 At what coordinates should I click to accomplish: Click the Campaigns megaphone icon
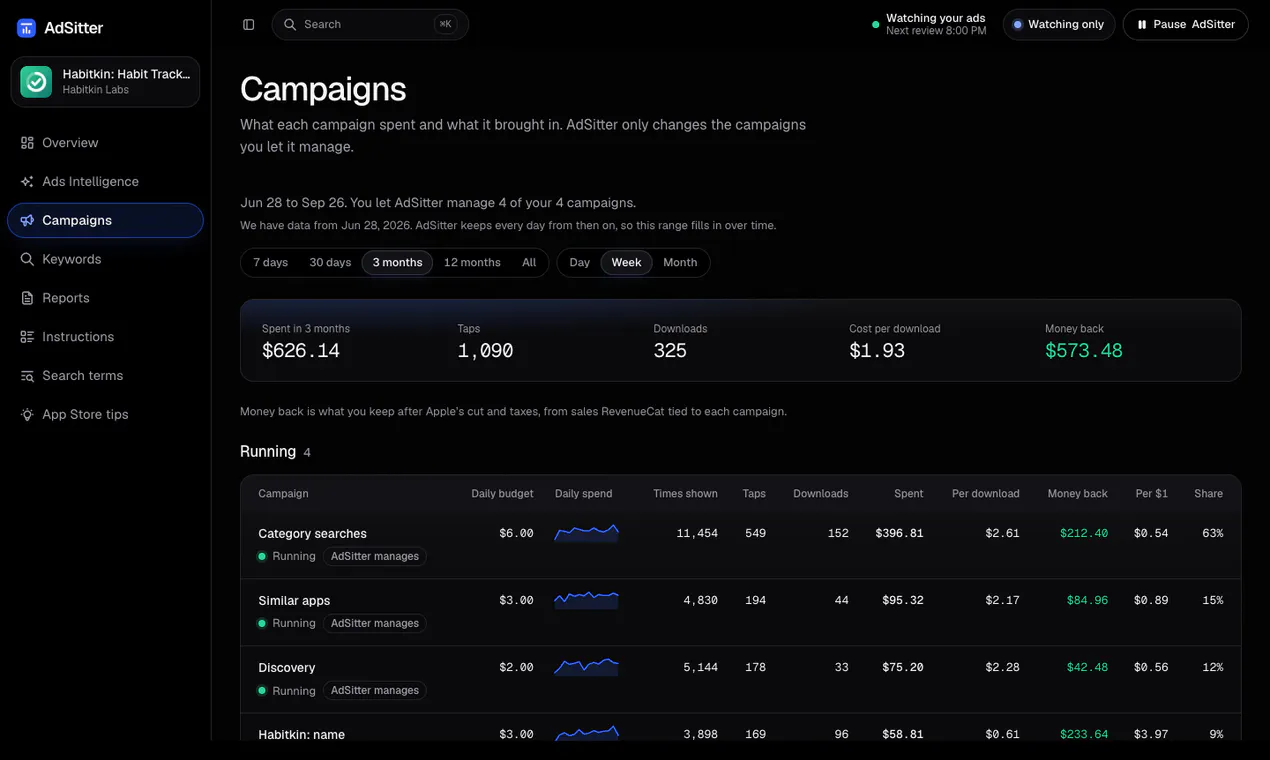pos(27,220)
